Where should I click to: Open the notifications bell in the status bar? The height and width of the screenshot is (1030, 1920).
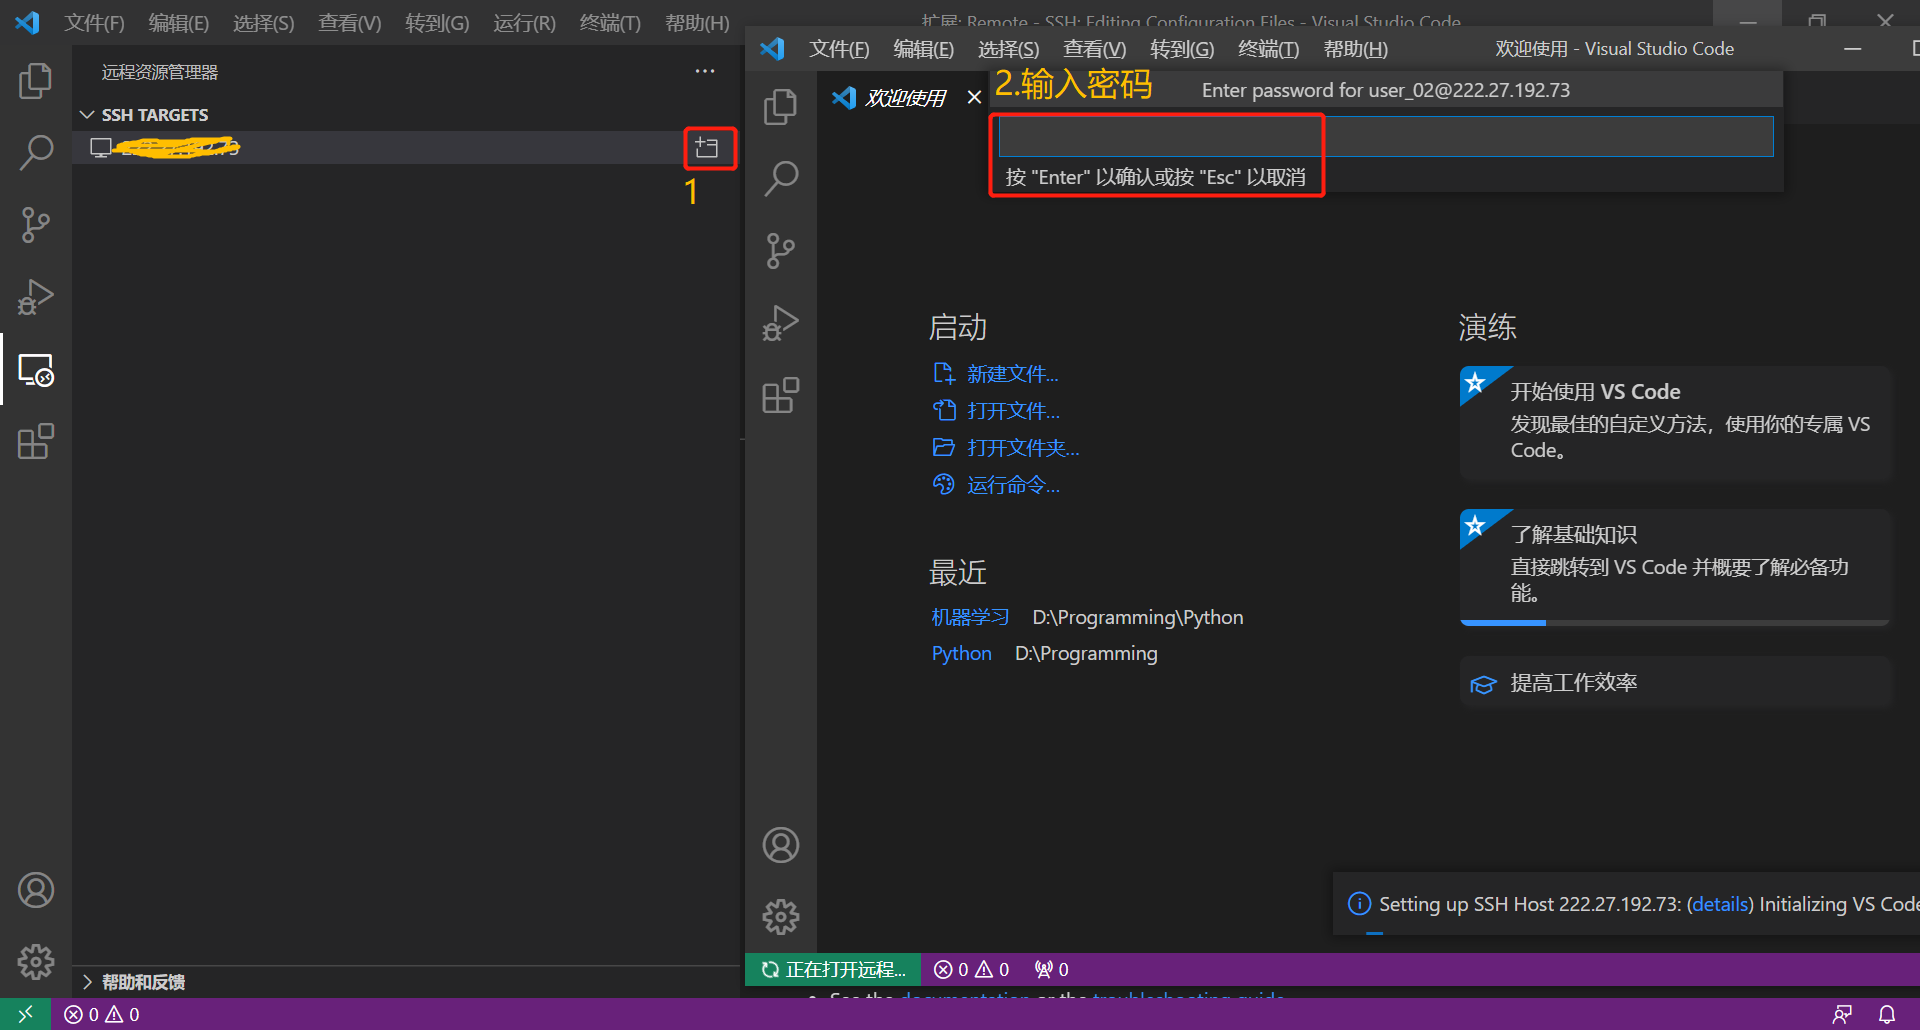(x=1885, y=1013)
